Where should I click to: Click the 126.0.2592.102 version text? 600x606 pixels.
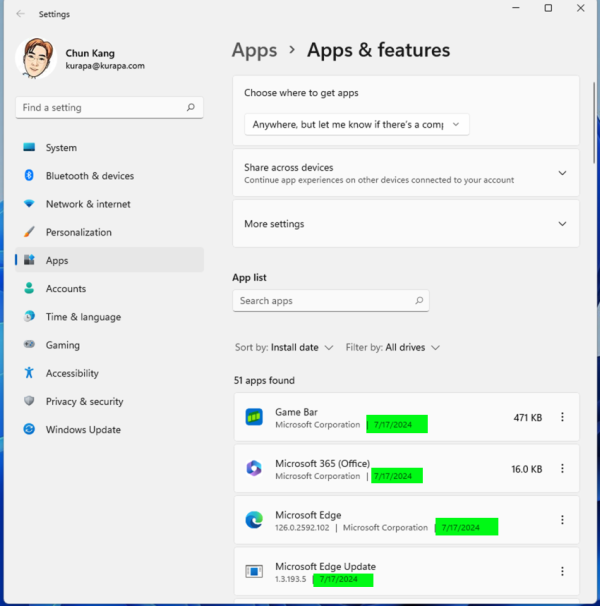[302, 528]
